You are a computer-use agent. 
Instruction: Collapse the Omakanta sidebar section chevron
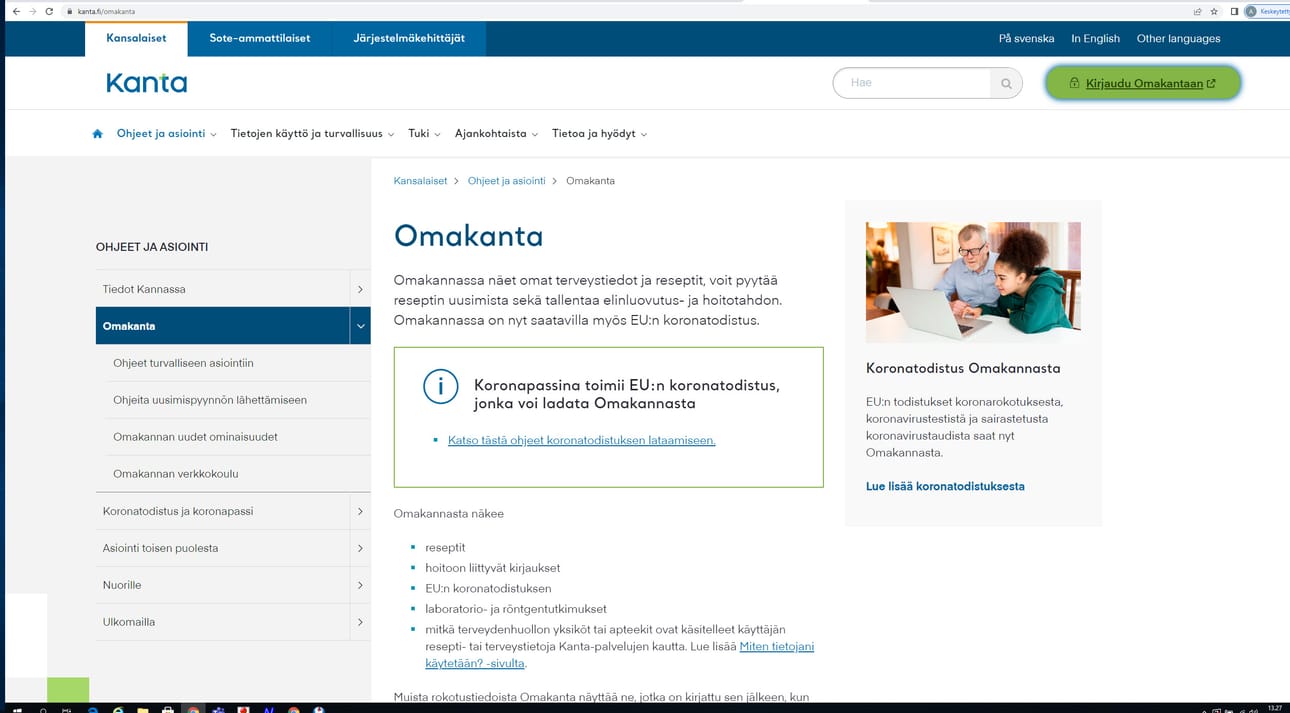click(360, 326)
